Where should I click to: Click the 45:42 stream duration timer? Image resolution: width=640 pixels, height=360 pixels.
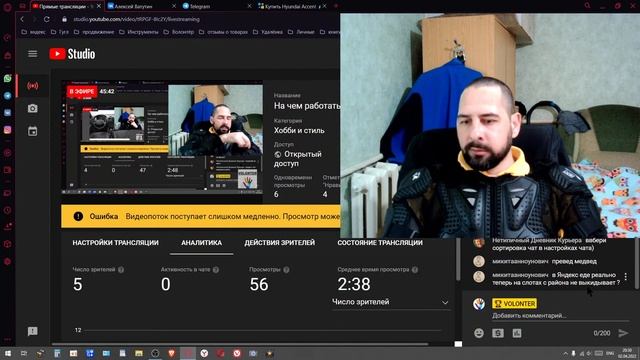click(x=107, y=91)
